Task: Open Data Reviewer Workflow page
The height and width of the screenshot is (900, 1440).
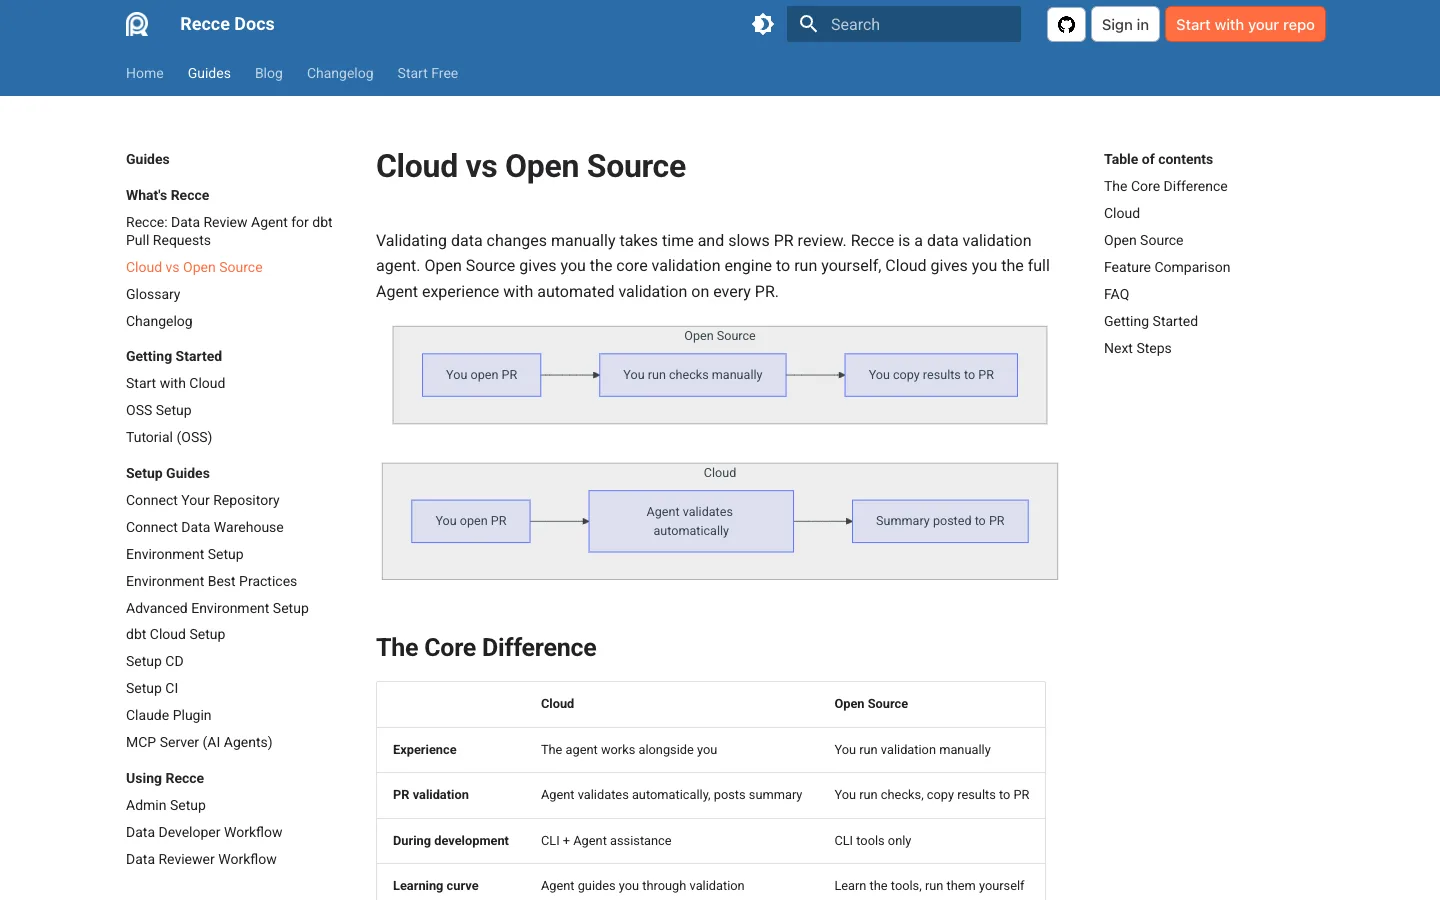Action: coord(201,859)
